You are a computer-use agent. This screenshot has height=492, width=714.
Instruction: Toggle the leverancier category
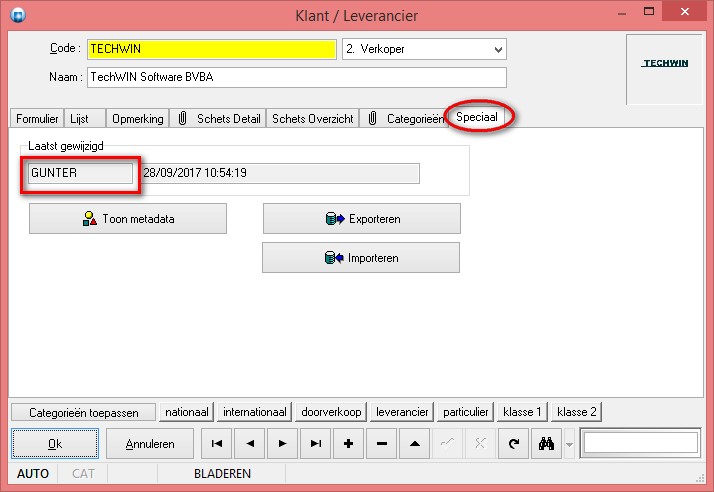402,412
